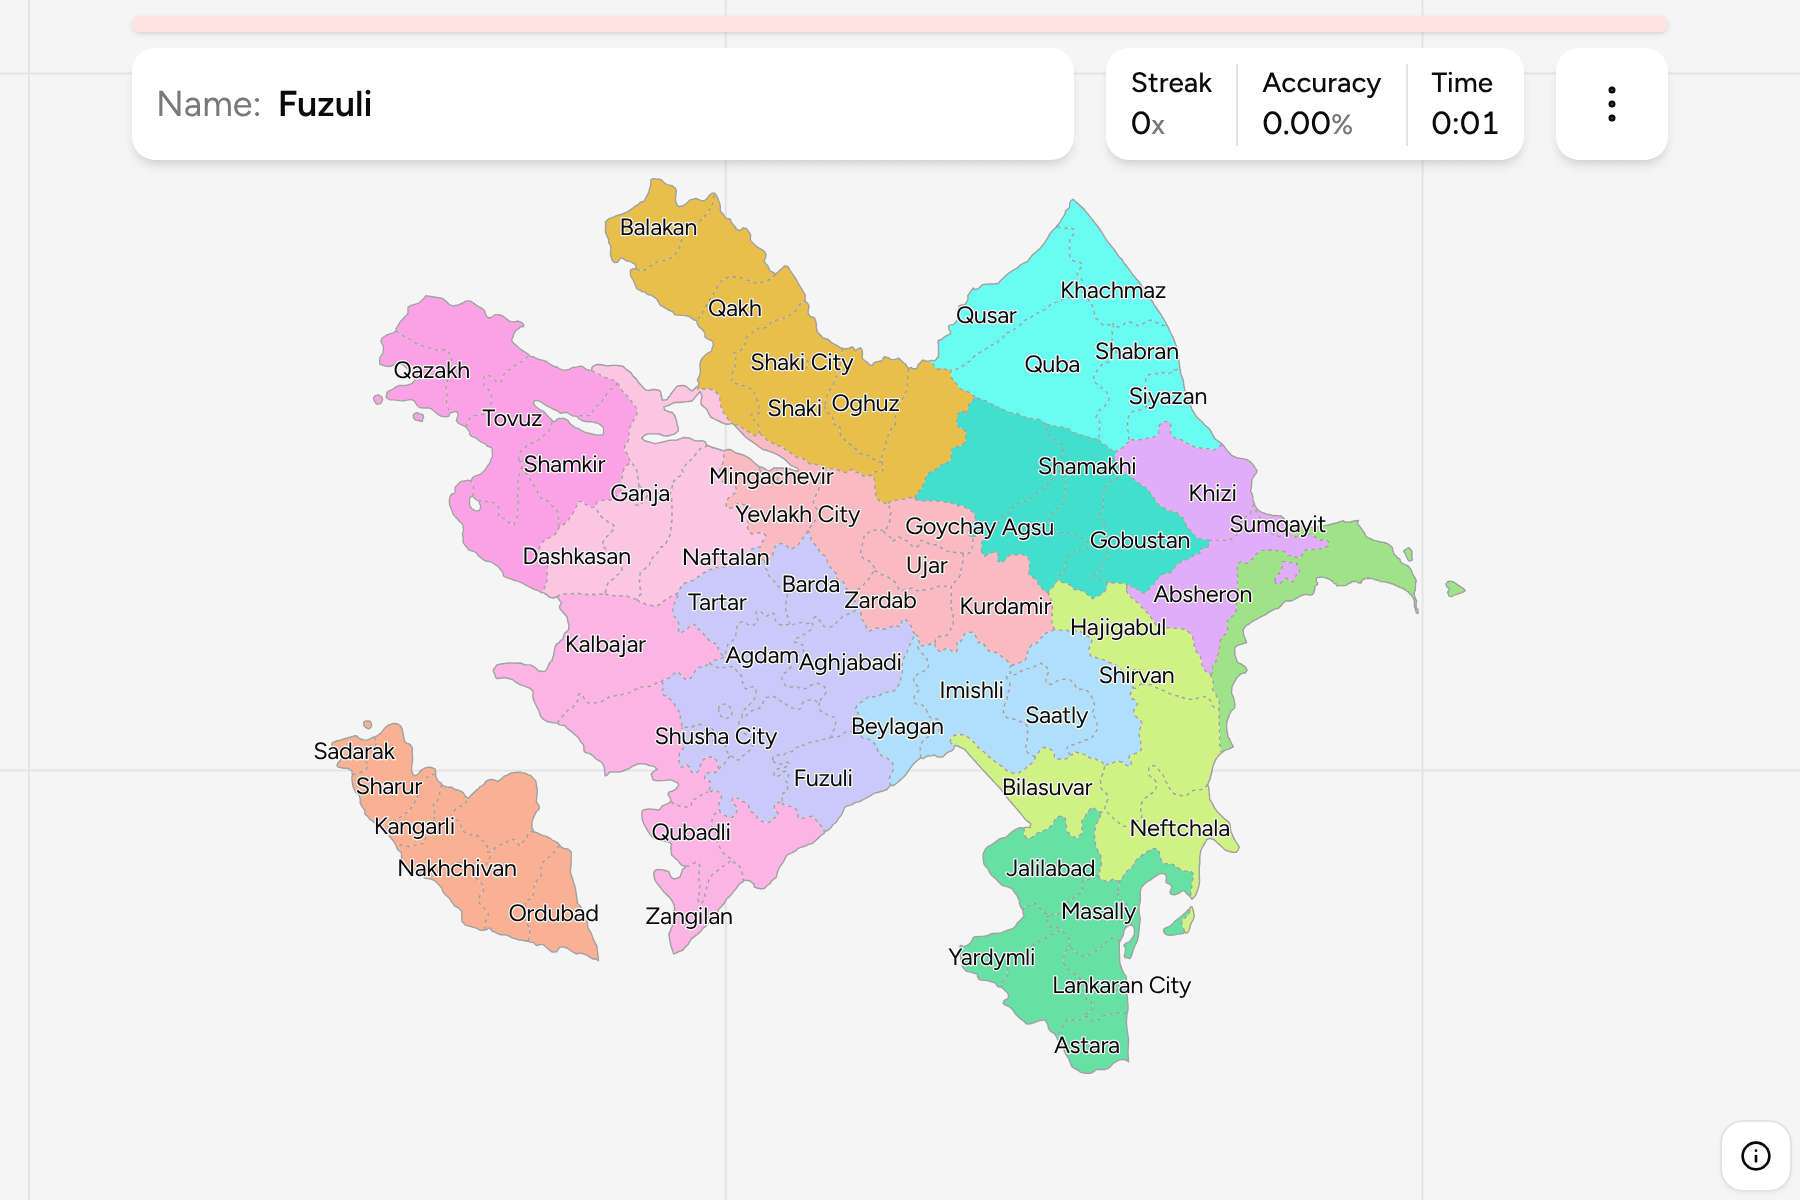Click the Streak counter stat
1800x1200 pixels.
(1171, 104)
